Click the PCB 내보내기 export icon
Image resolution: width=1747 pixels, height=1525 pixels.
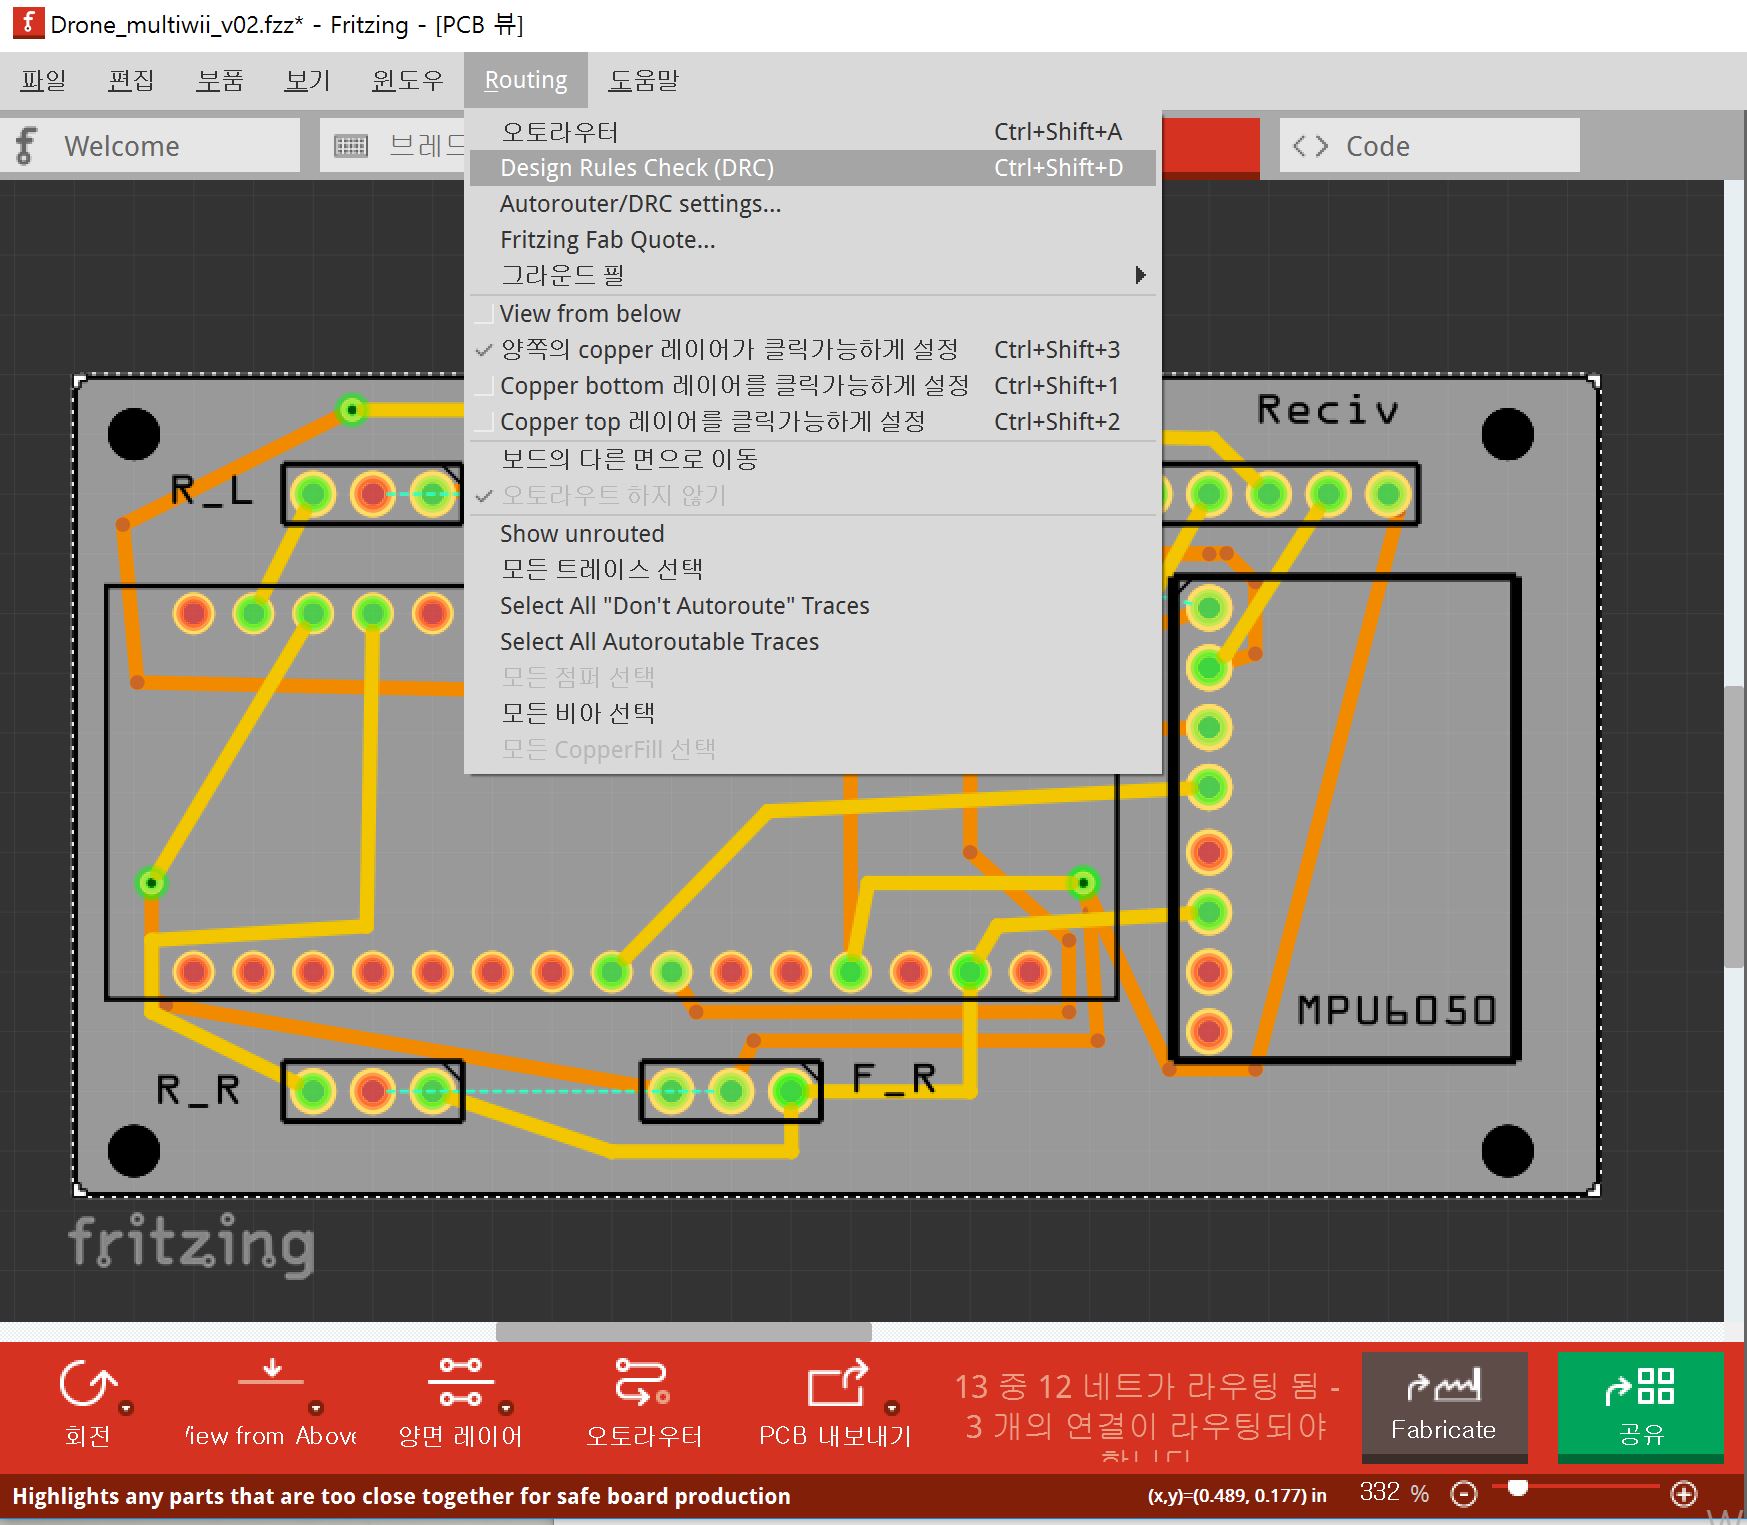(x=837, y=1383)
